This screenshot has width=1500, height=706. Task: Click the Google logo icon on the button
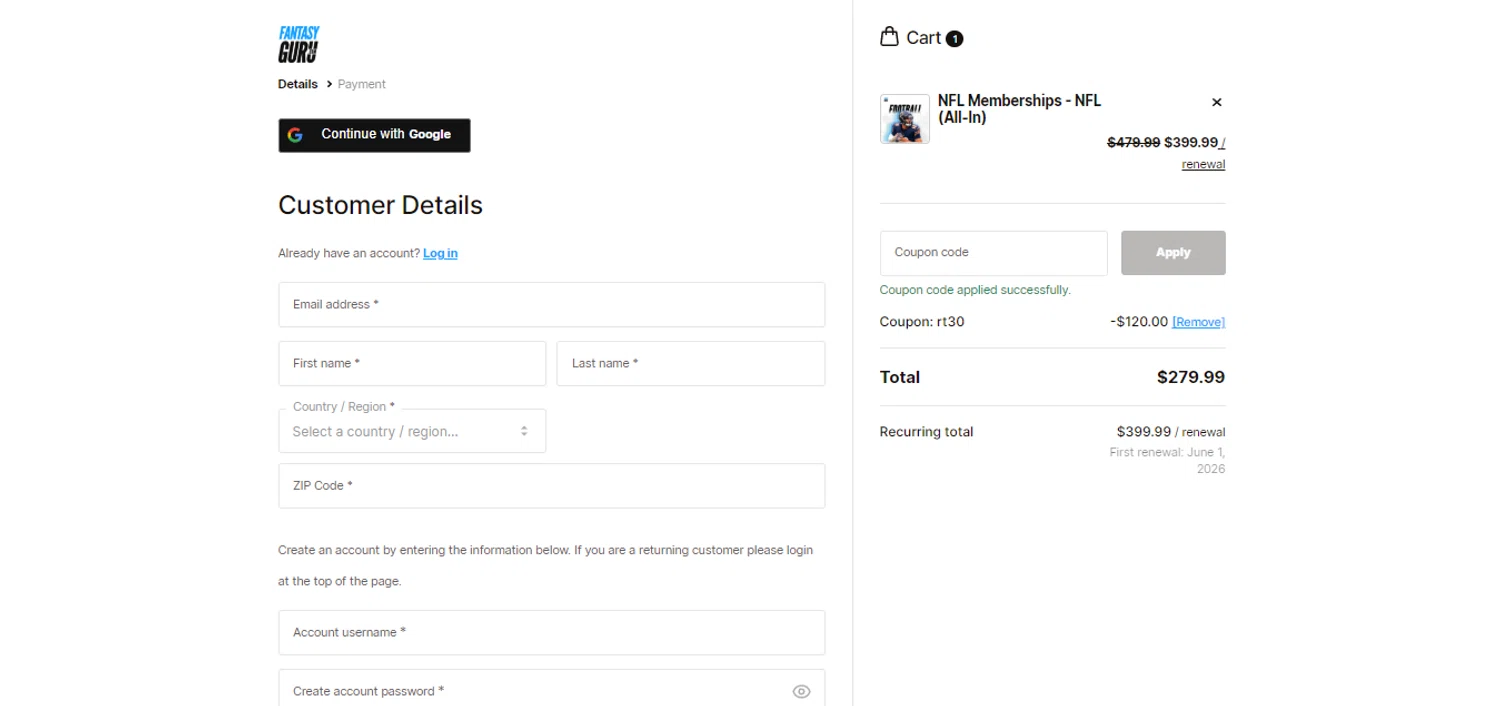click(295, 135)
